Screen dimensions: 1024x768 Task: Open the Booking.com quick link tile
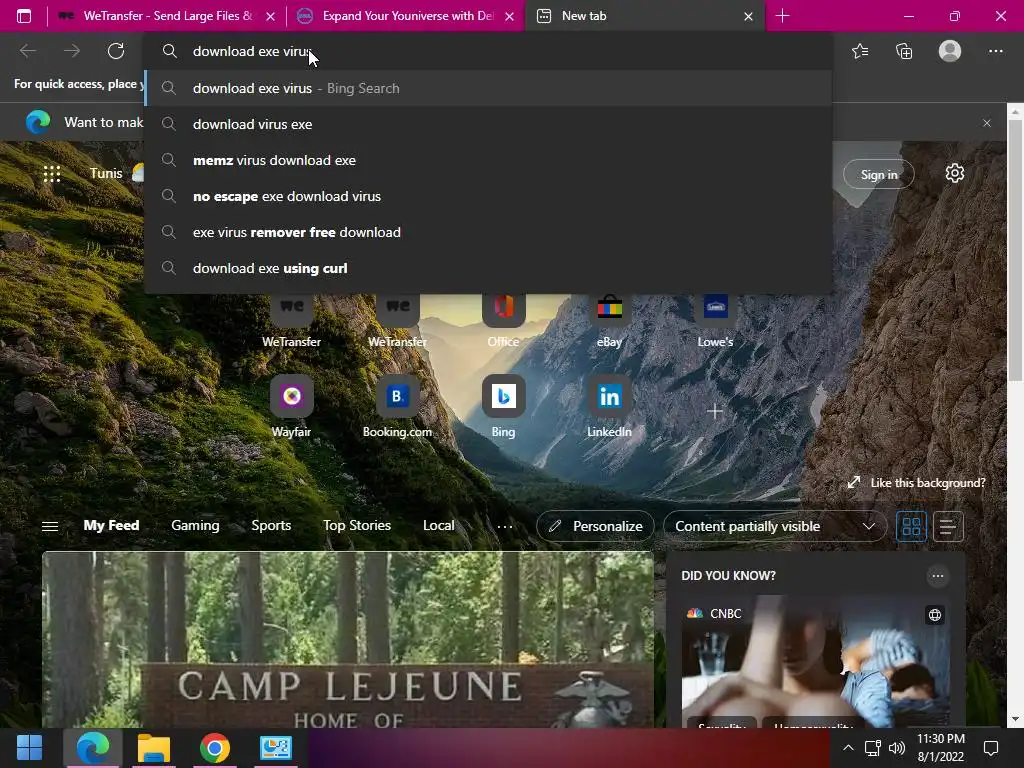pos(397,406)
